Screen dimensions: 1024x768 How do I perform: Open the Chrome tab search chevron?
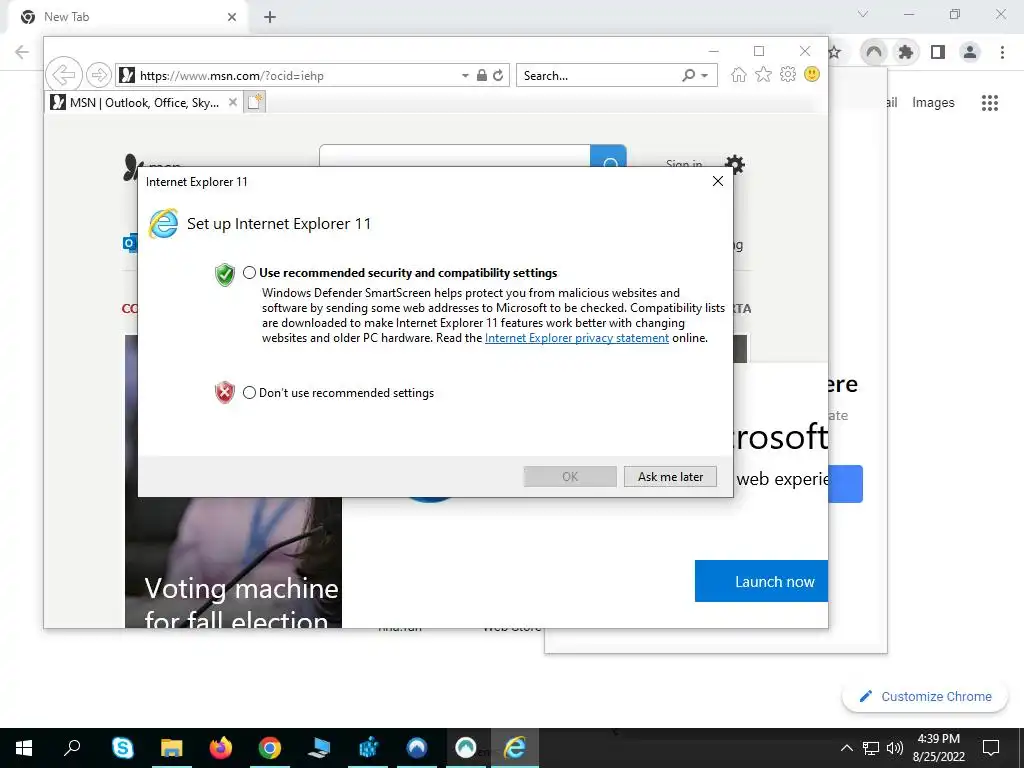(863, 14)
